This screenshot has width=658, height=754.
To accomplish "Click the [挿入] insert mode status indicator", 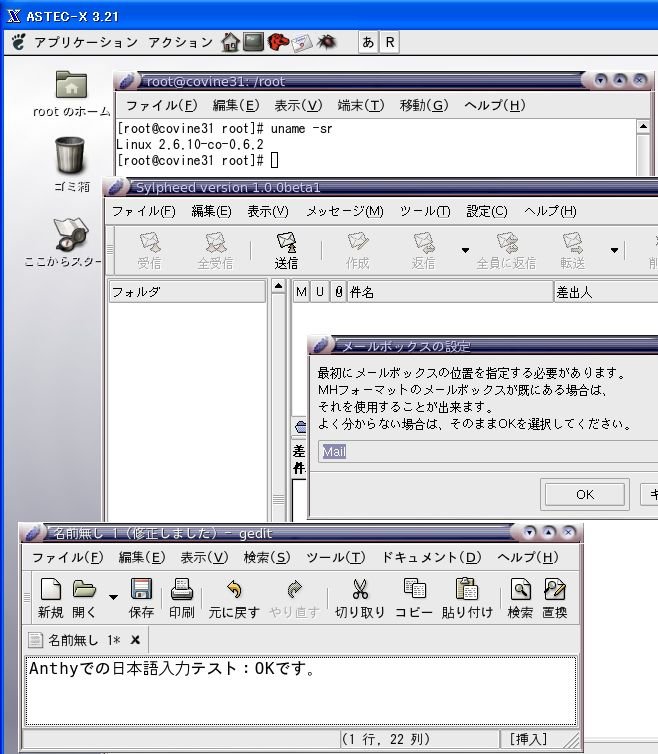I will [x=529, y=739].
